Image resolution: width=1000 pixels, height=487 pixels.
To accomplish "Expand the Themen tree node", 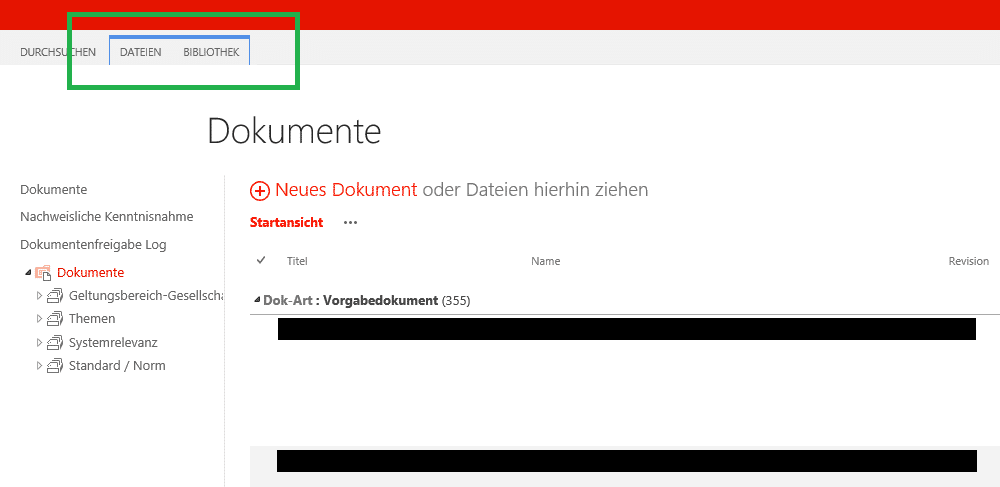I will click(x=40, y=319).
